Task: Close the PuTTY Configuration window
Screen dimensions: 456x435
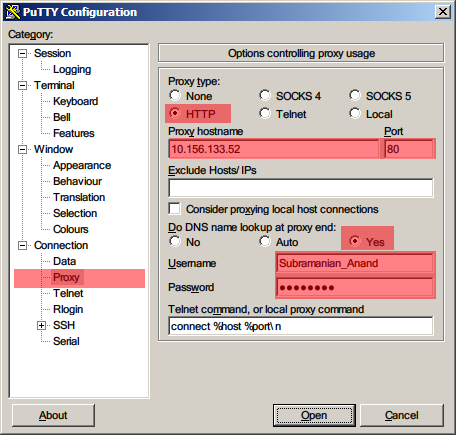Action: 443,12
